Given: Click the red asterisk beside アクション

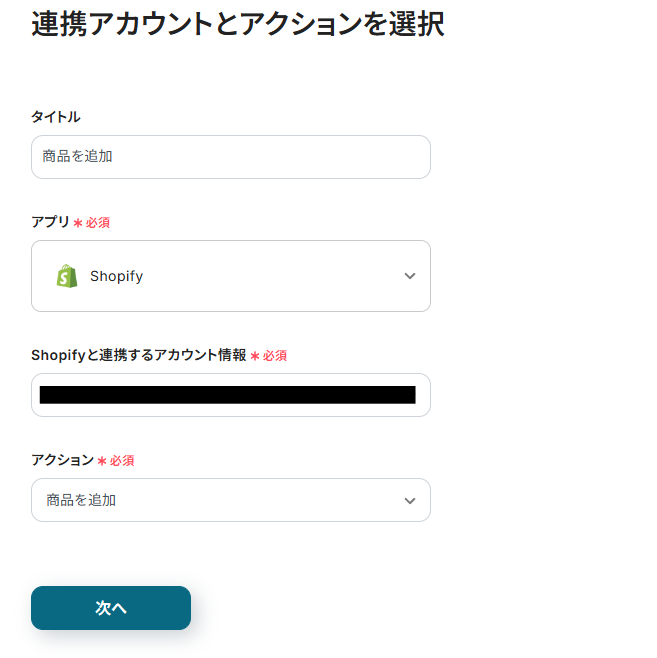Looking at the screenshot, I should tap(102, 461).
